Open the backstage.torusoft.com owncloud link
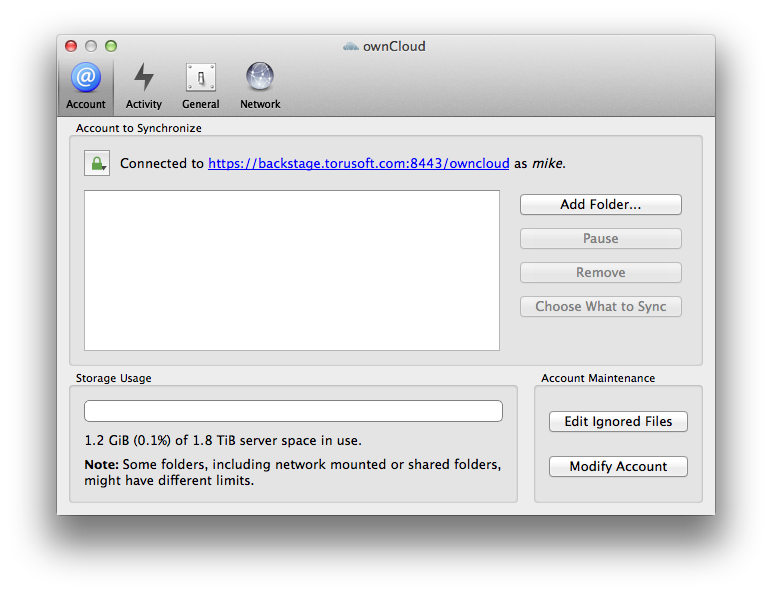 [358, 164]
